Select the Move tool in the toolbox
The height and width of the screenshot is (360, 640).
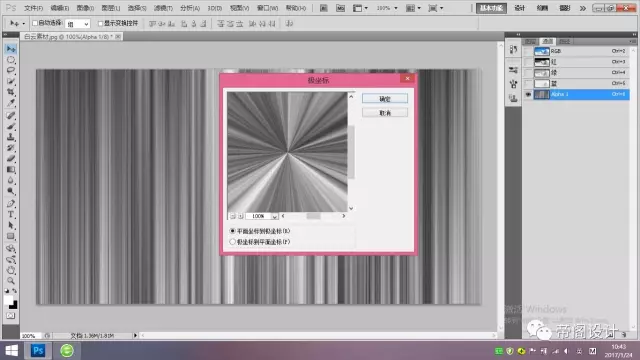coord(11,49)
